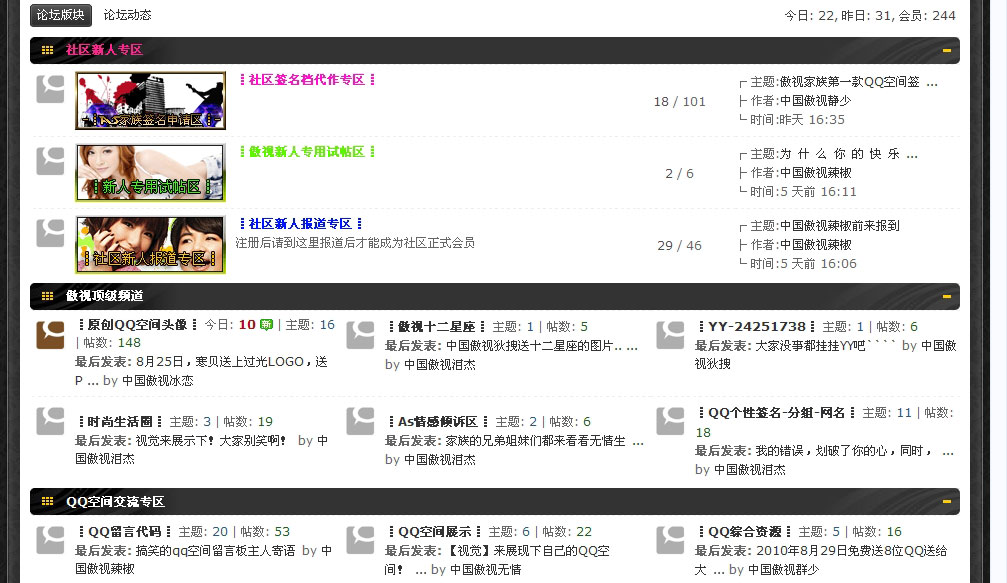This screenshot has height=583, width=1007.
Task: Open the 社区签名档代作专区 forum
Action: coord(307,80)
